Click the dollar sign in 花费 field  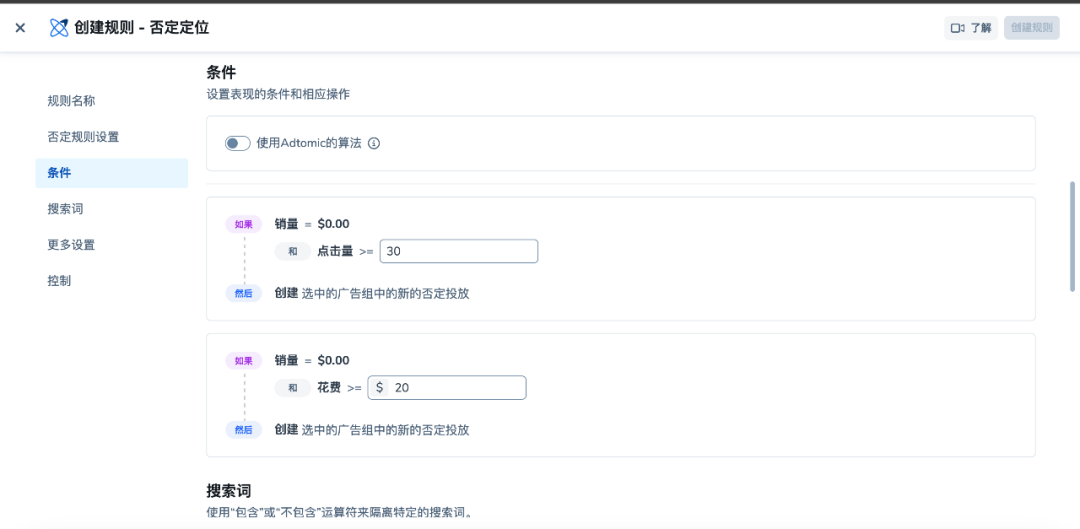(x=380, y=388)
